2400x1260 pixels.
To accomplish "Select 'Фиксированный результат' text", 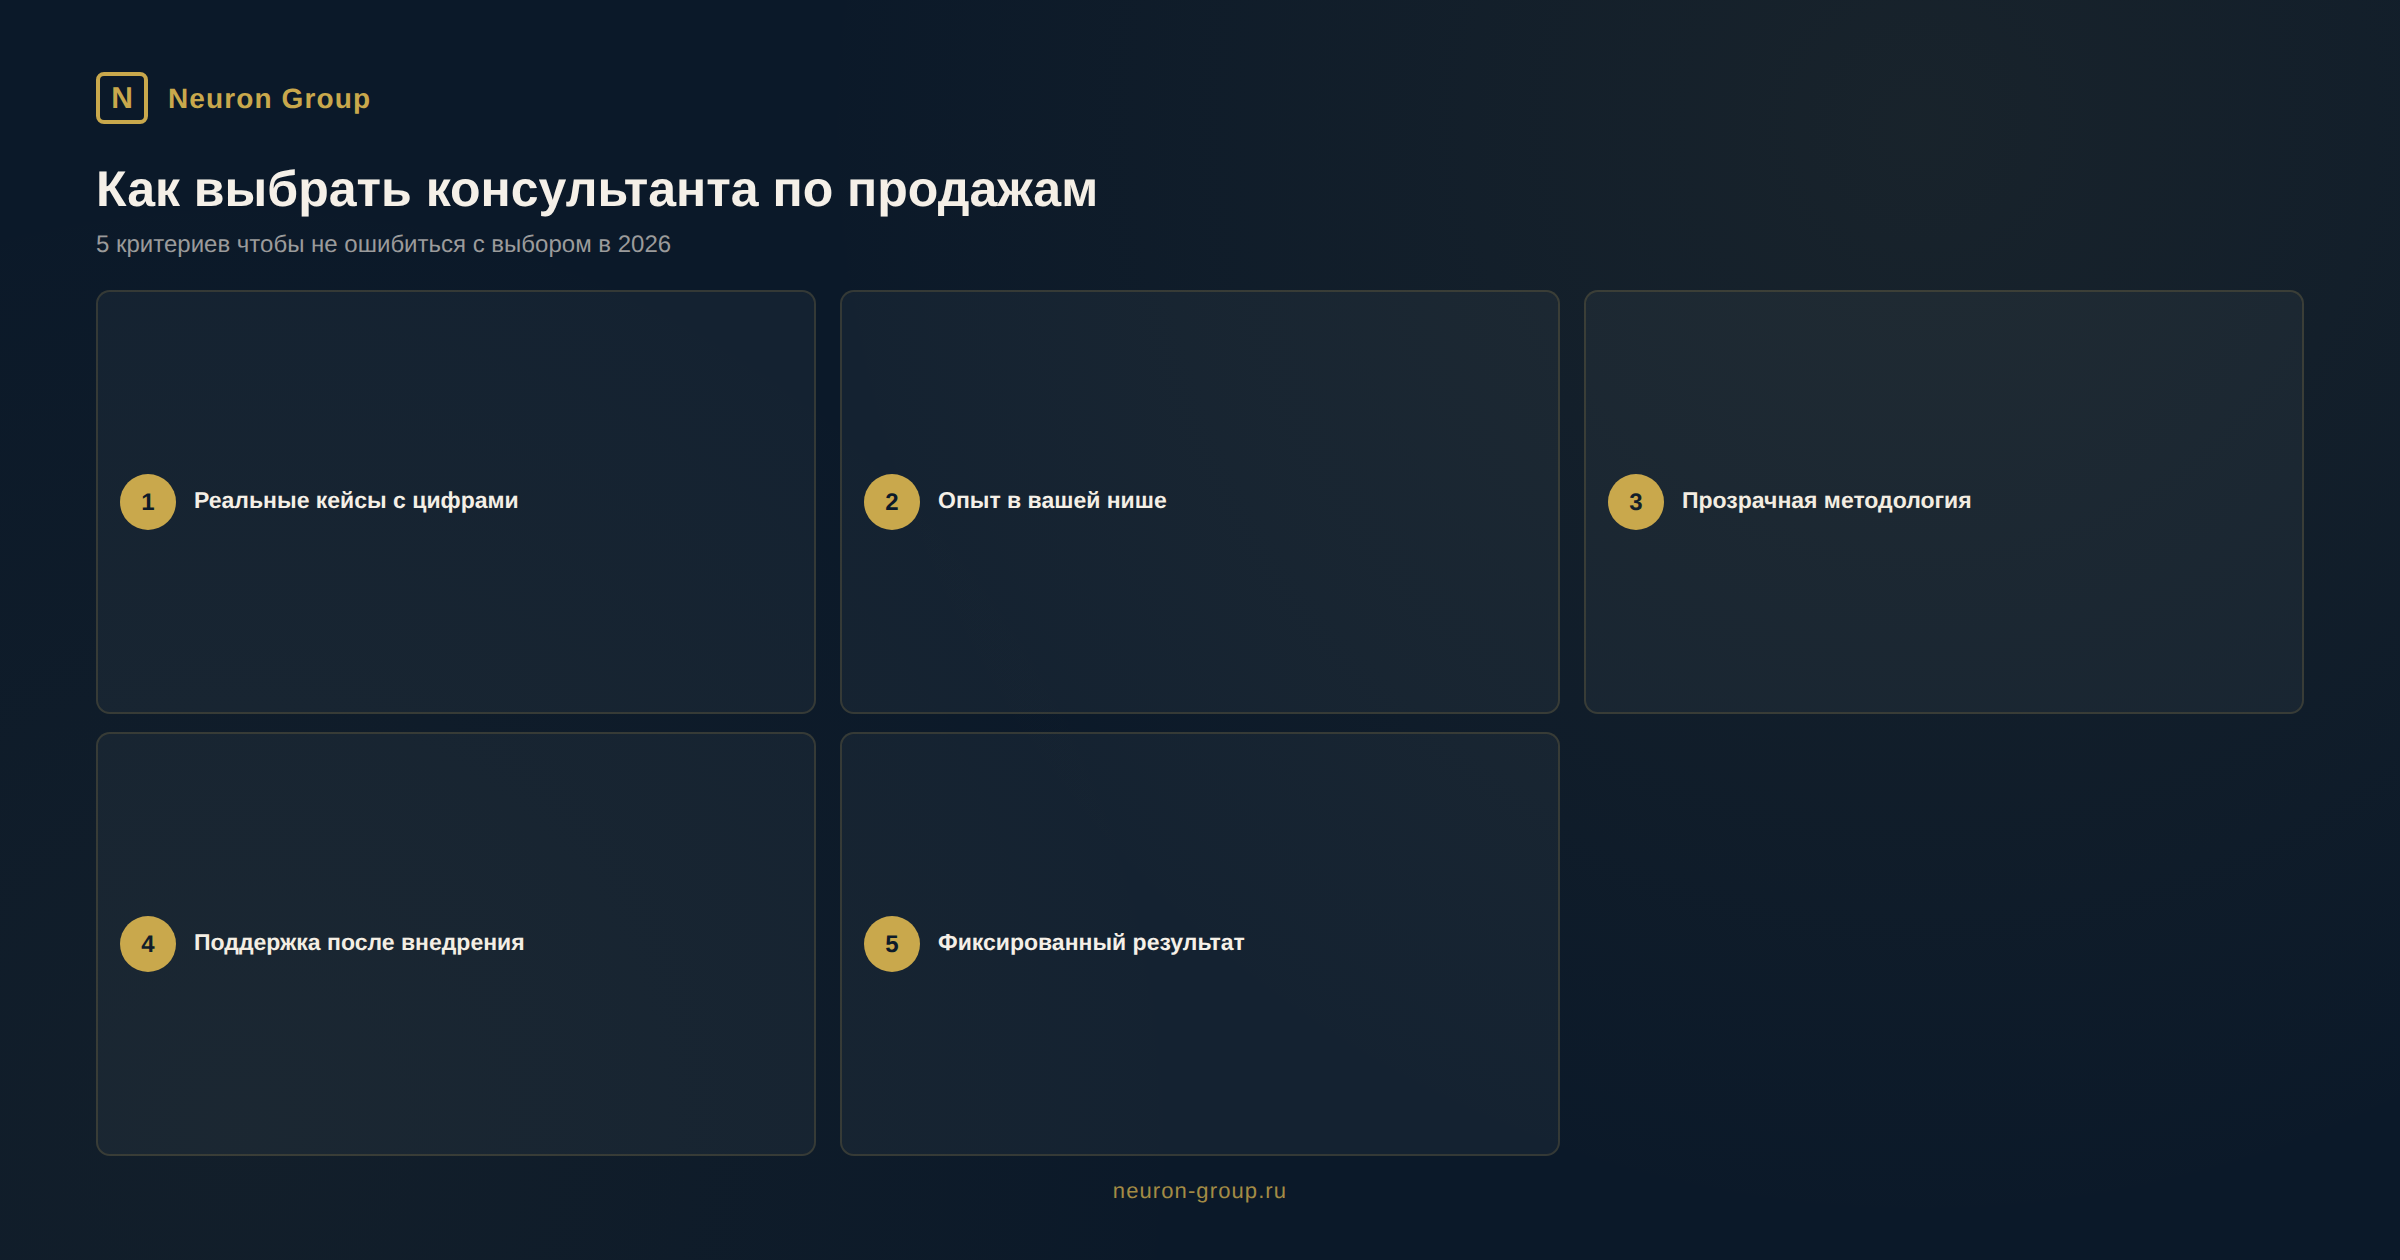I will pos(1091,943).
